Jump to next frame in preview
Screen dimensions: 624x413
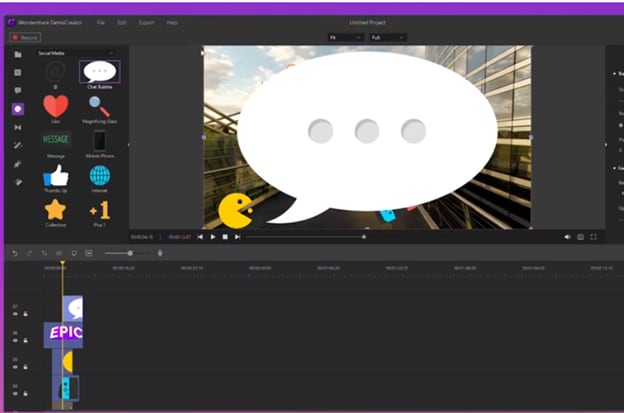[238, 237]
